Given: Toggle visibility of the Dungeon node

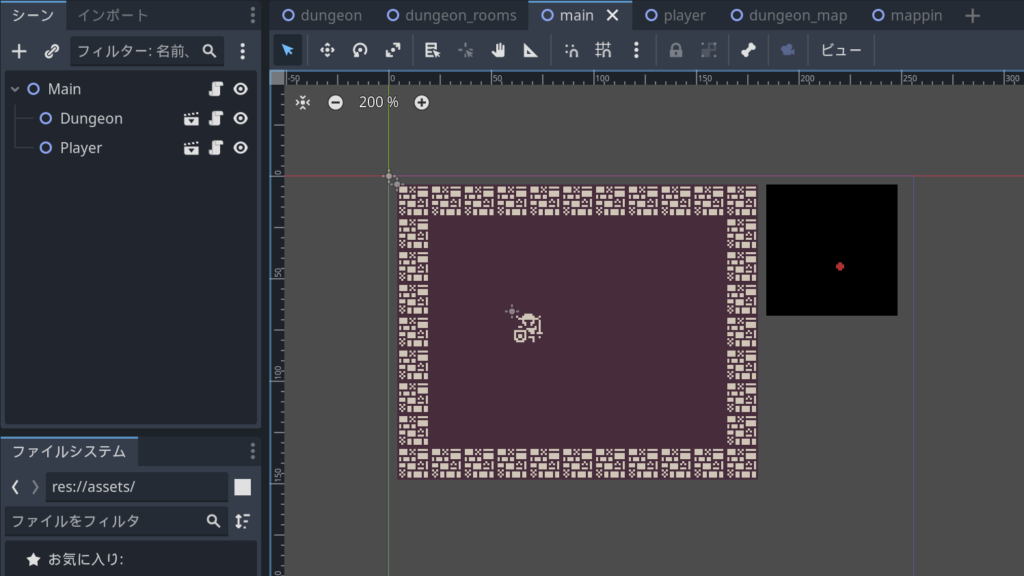Looking at the screenshot, I should (x=240, y=119).
